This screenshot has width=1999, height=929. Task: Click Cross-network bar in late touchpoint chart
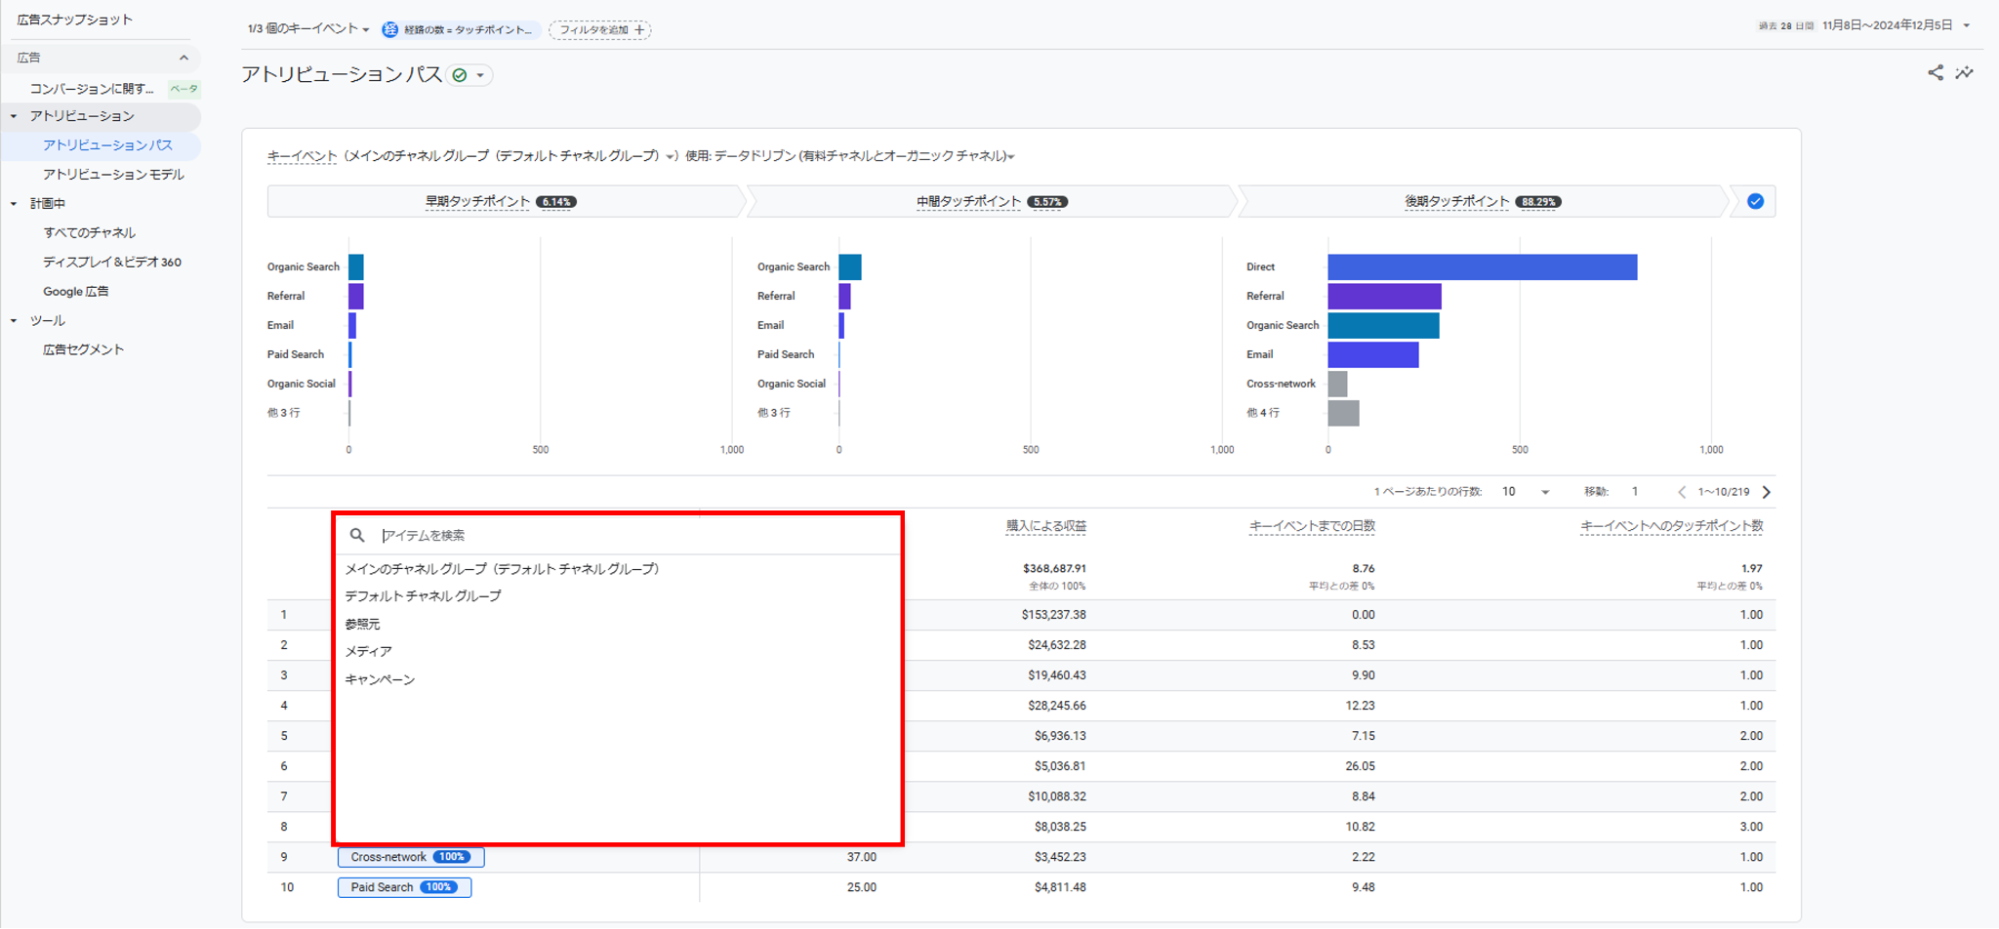(x=1338, y=384)
